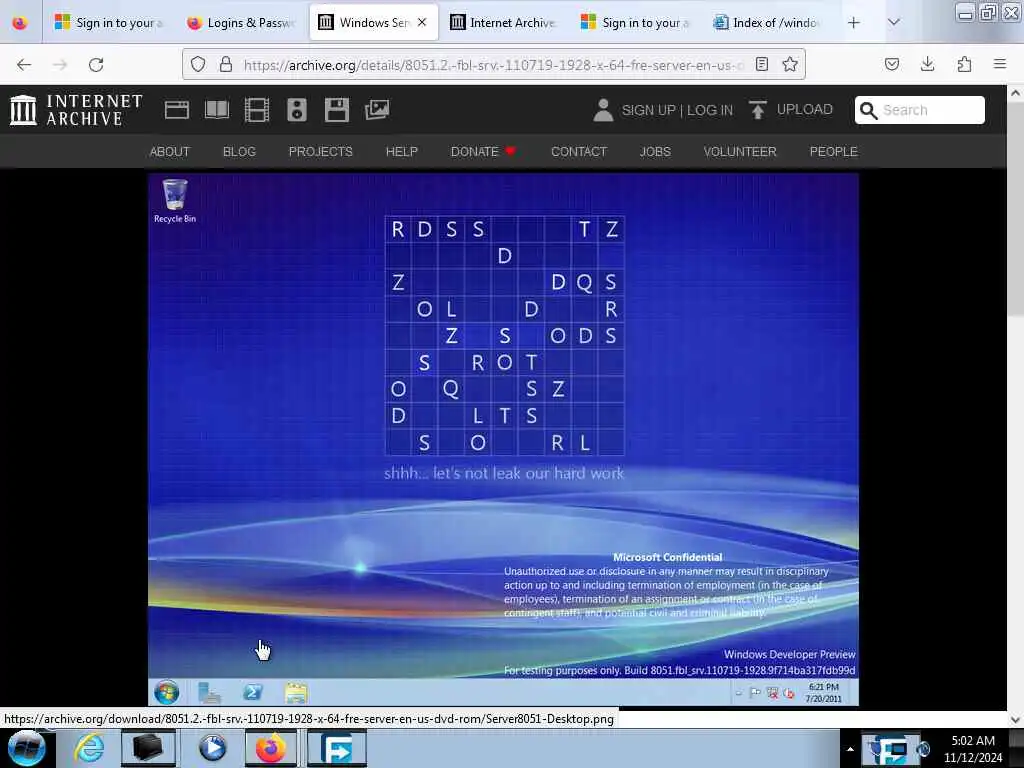The height and width of the screenshot is (768, 1024).
Task: Switch to Logins & Passwords tab
Action: (240, 23)
